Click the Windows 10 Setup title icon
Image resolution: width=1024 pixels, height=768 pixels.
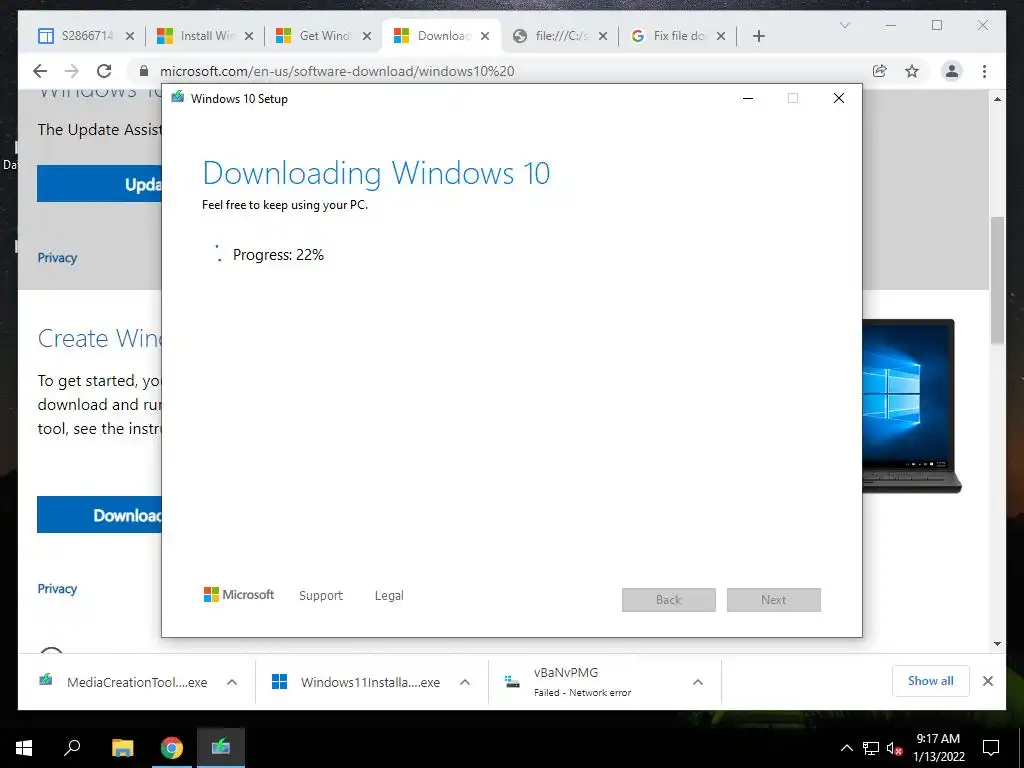(178, 98)
